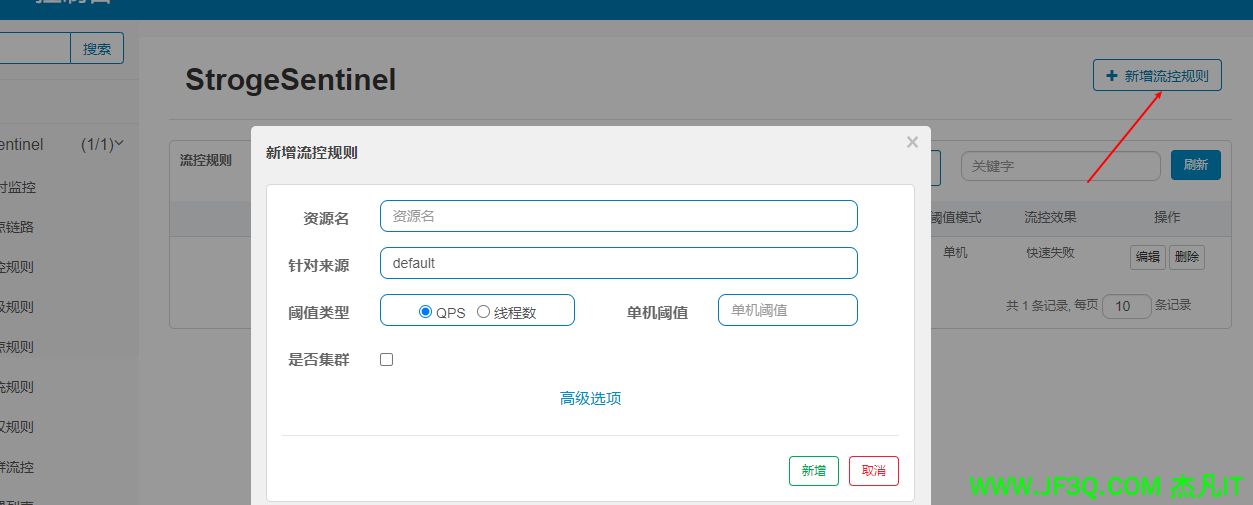Close the 新增流控规则 dialog with the × icon
The height and width of the screenshot is (505, 1253).
click(912, 143)
